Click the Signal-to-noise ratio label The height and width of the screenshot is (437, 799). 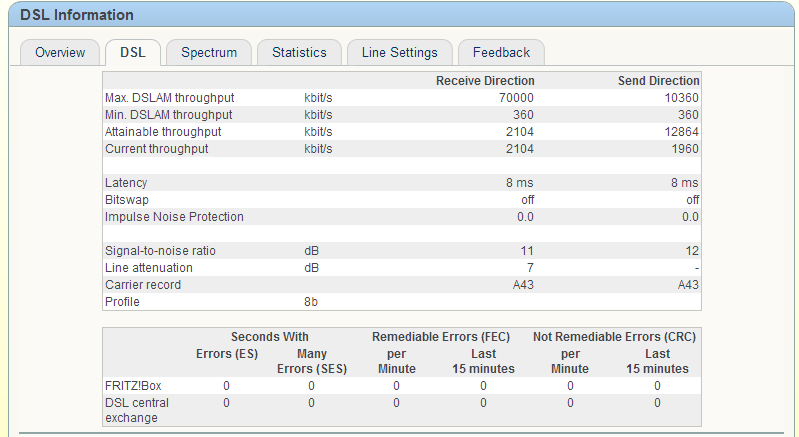coord(160,251)
